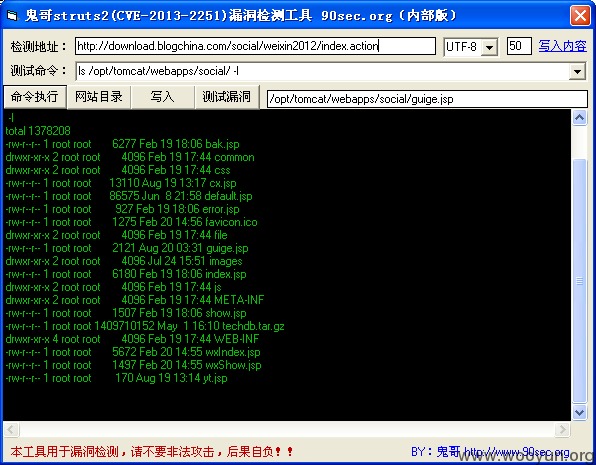The image size is (596, 465).
Task: Select the common directory row
Action: click(130, 157)
